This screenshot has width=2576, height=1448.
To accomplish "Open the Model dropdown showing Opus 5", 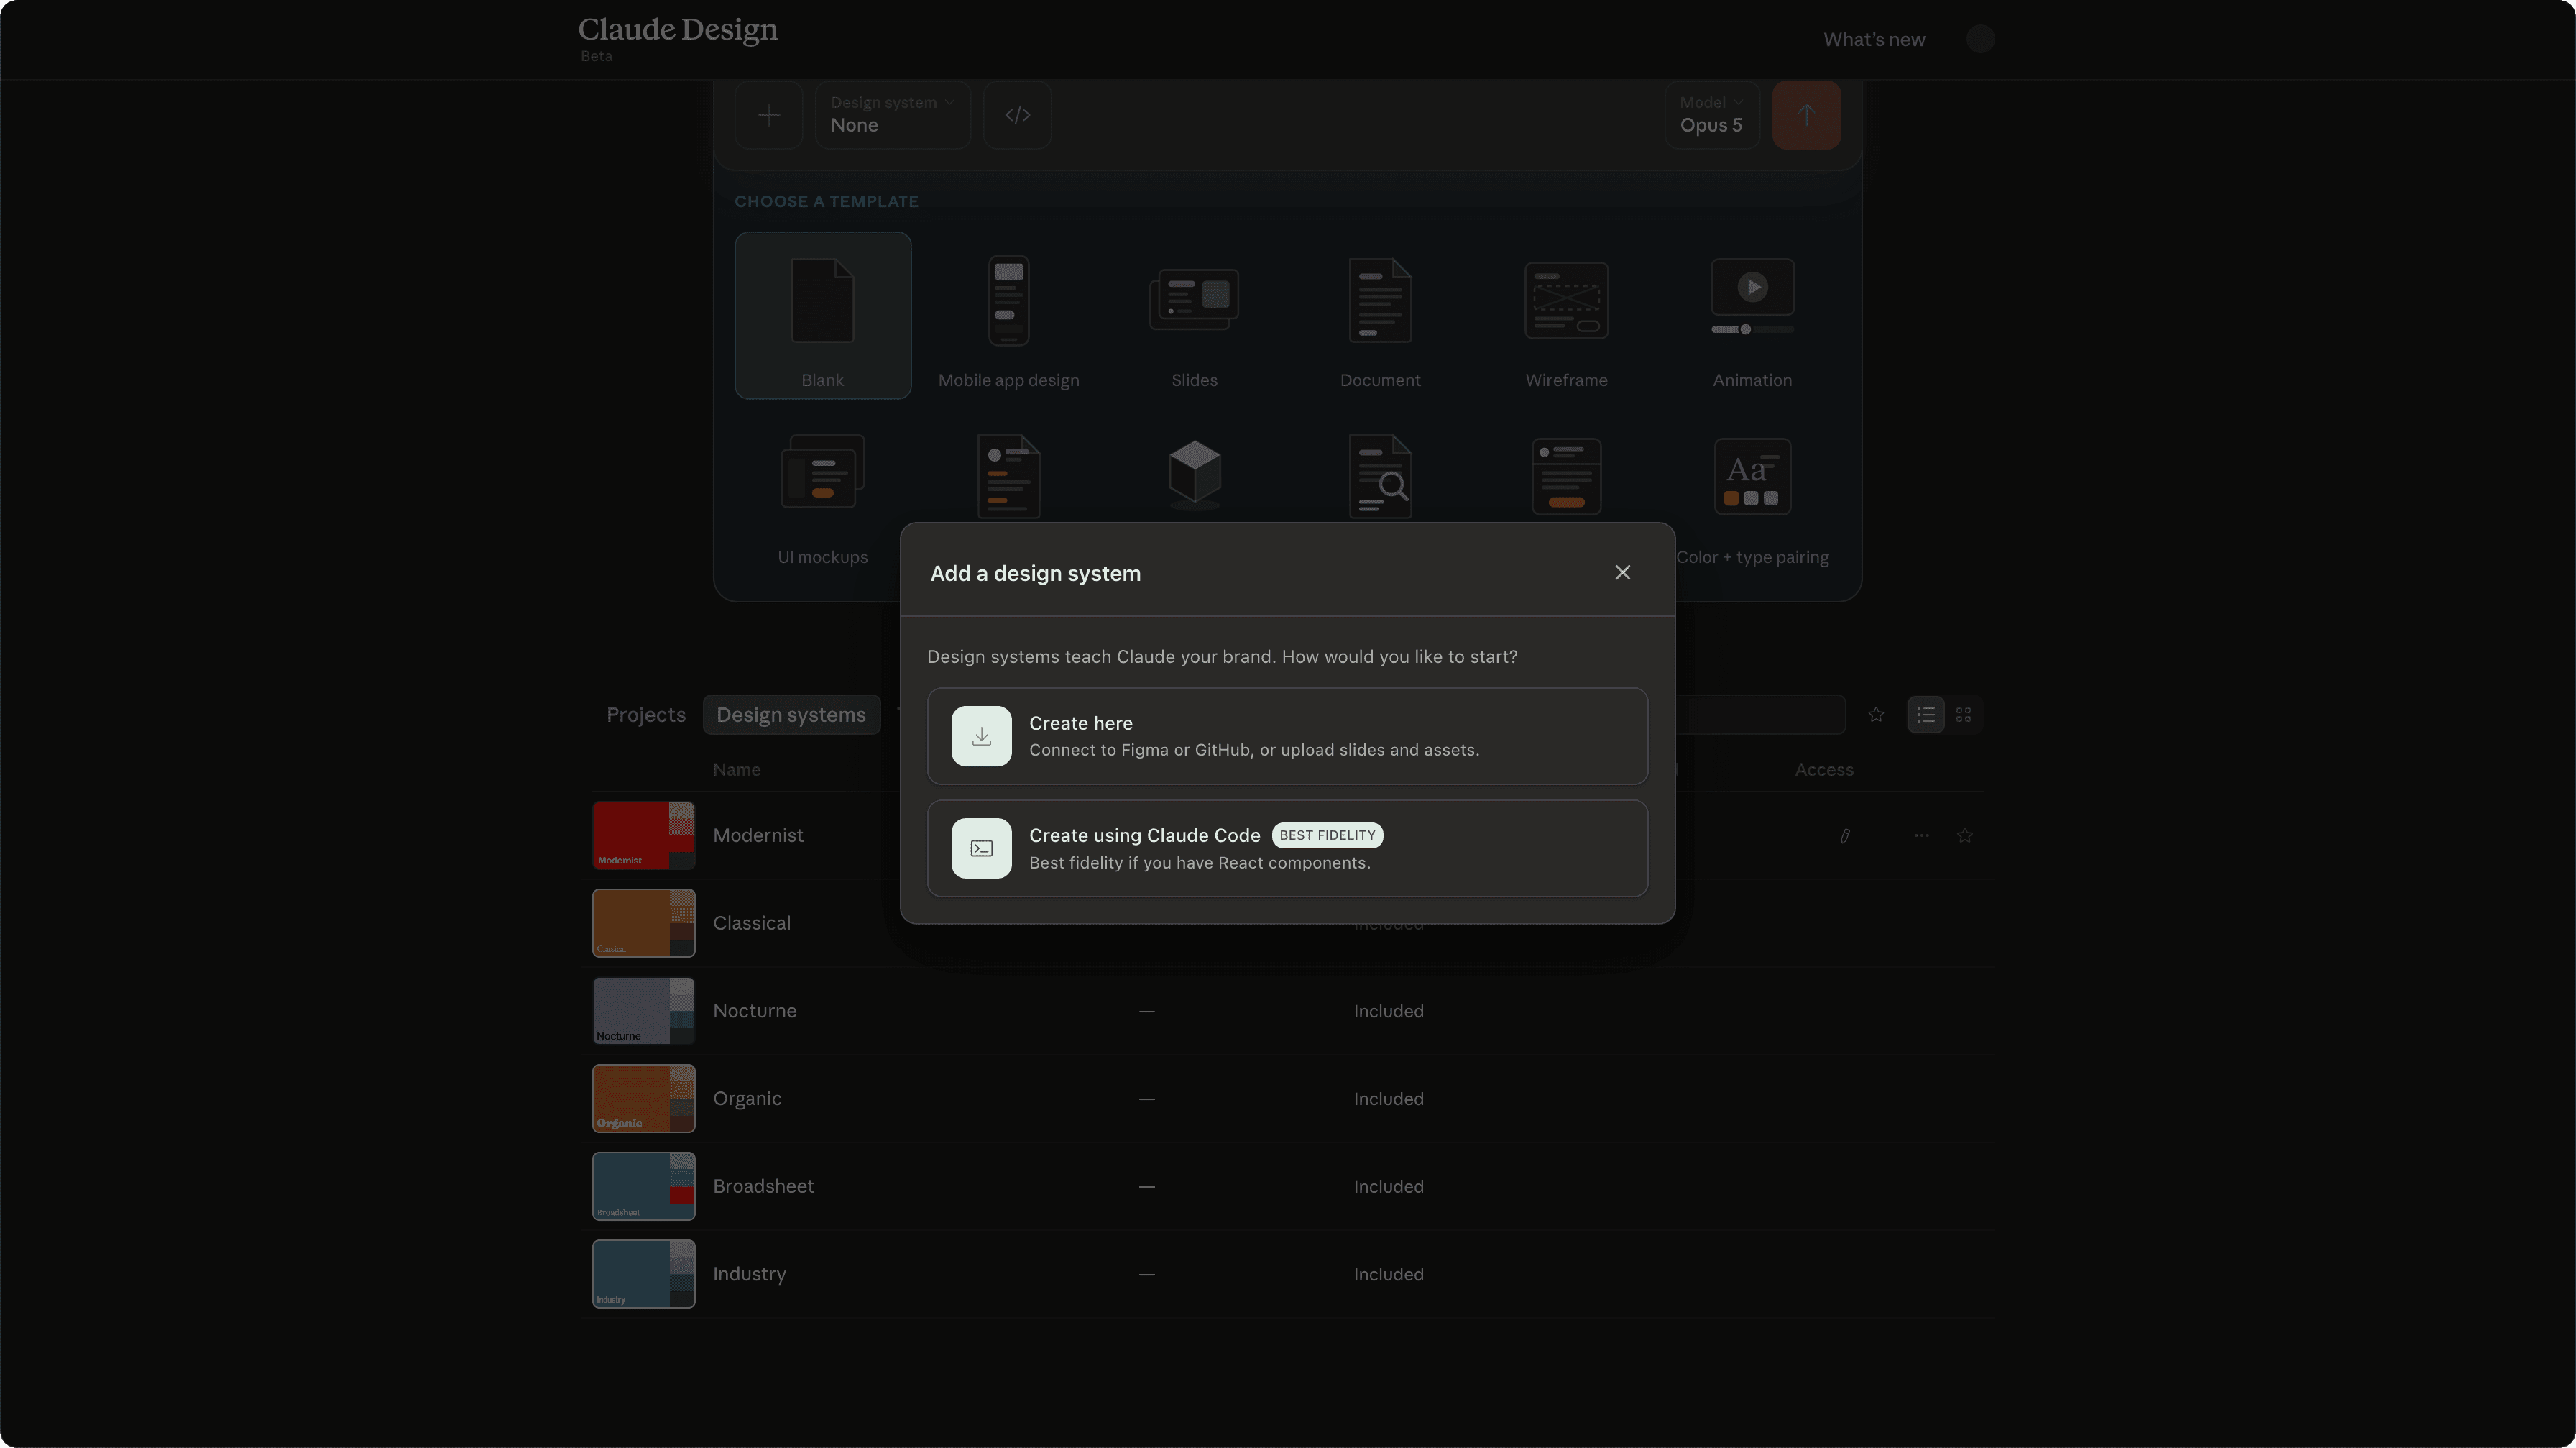I will pos(1711,115).
